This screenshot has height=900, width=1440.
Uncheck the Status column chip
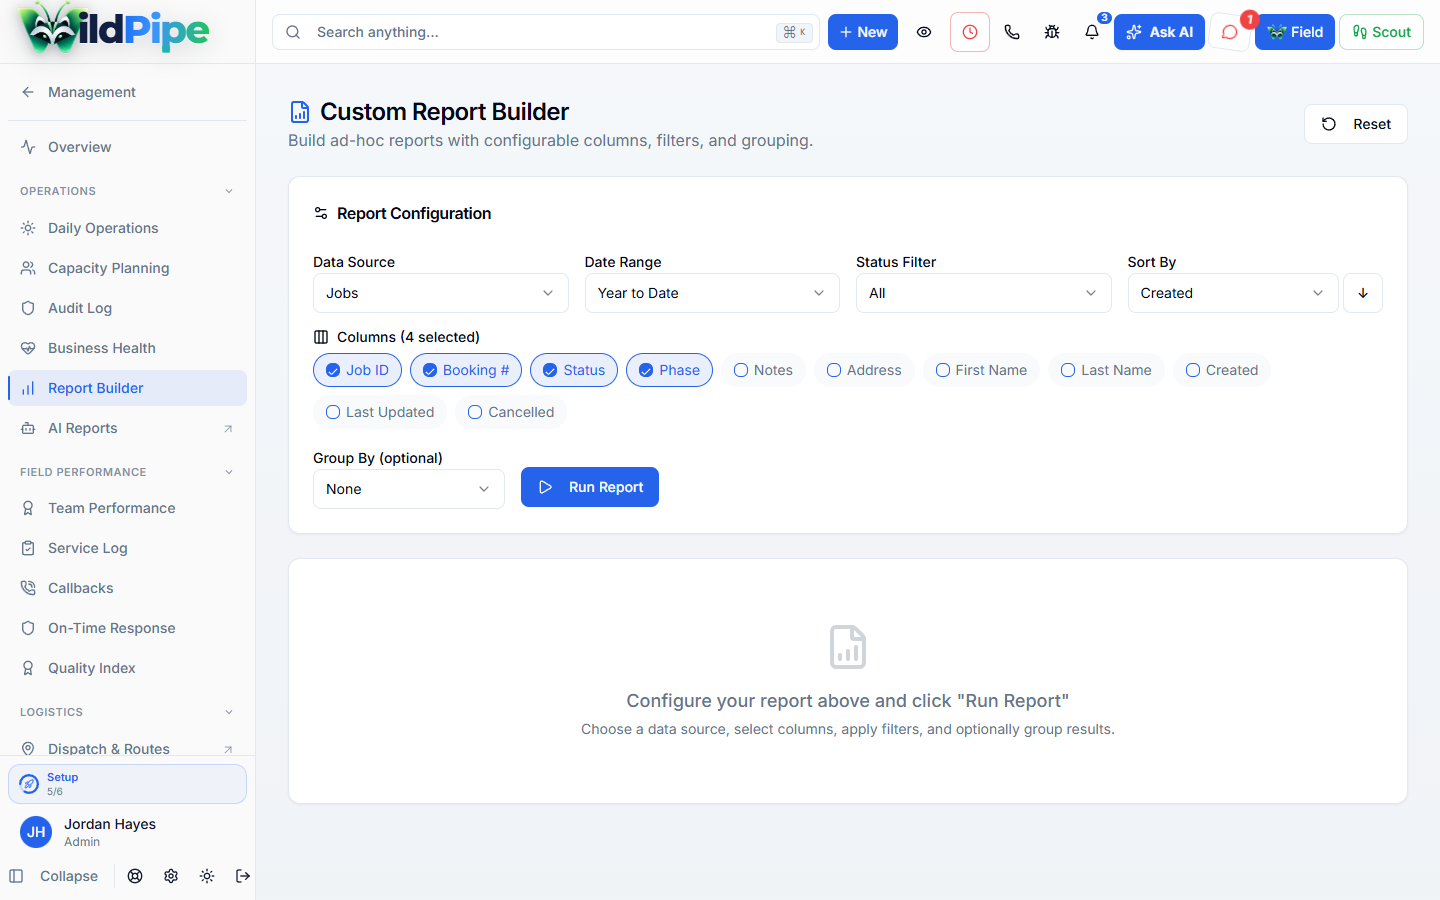(x=574, y=370)
